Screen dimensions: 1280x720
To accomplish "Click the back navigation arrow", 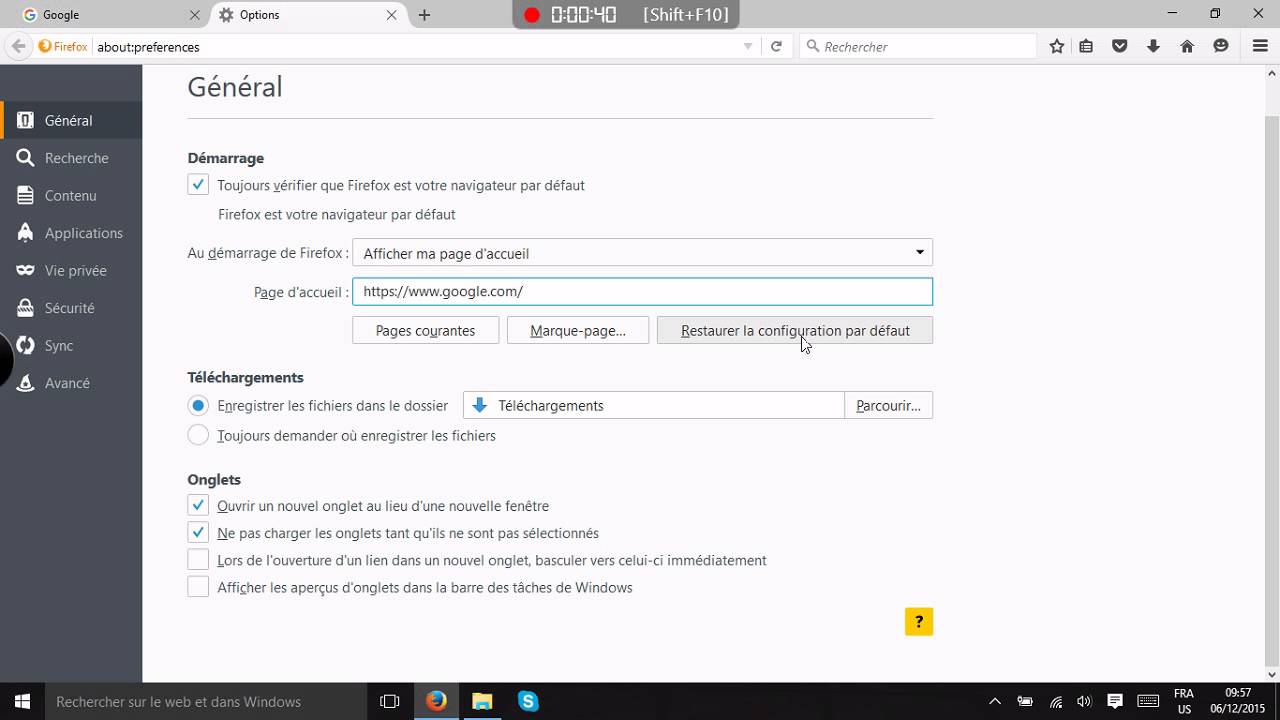I will tap(18, 46).
